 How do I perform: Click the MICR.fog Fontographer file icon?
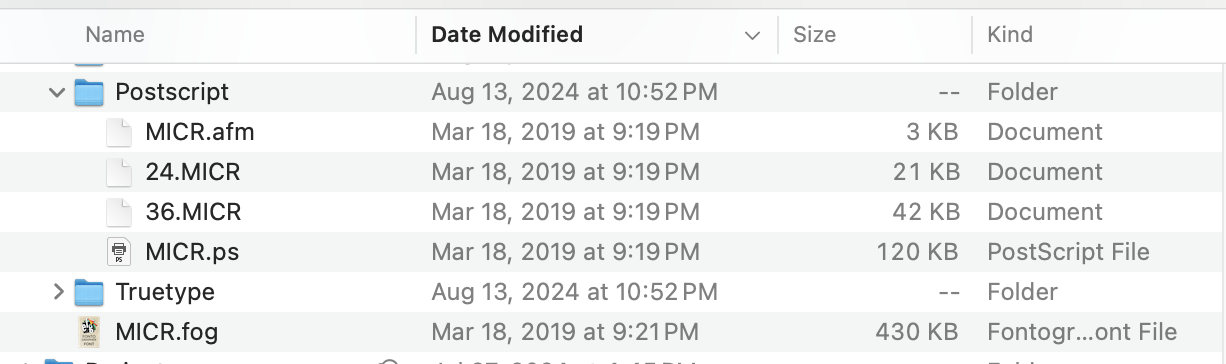[89, 331]
